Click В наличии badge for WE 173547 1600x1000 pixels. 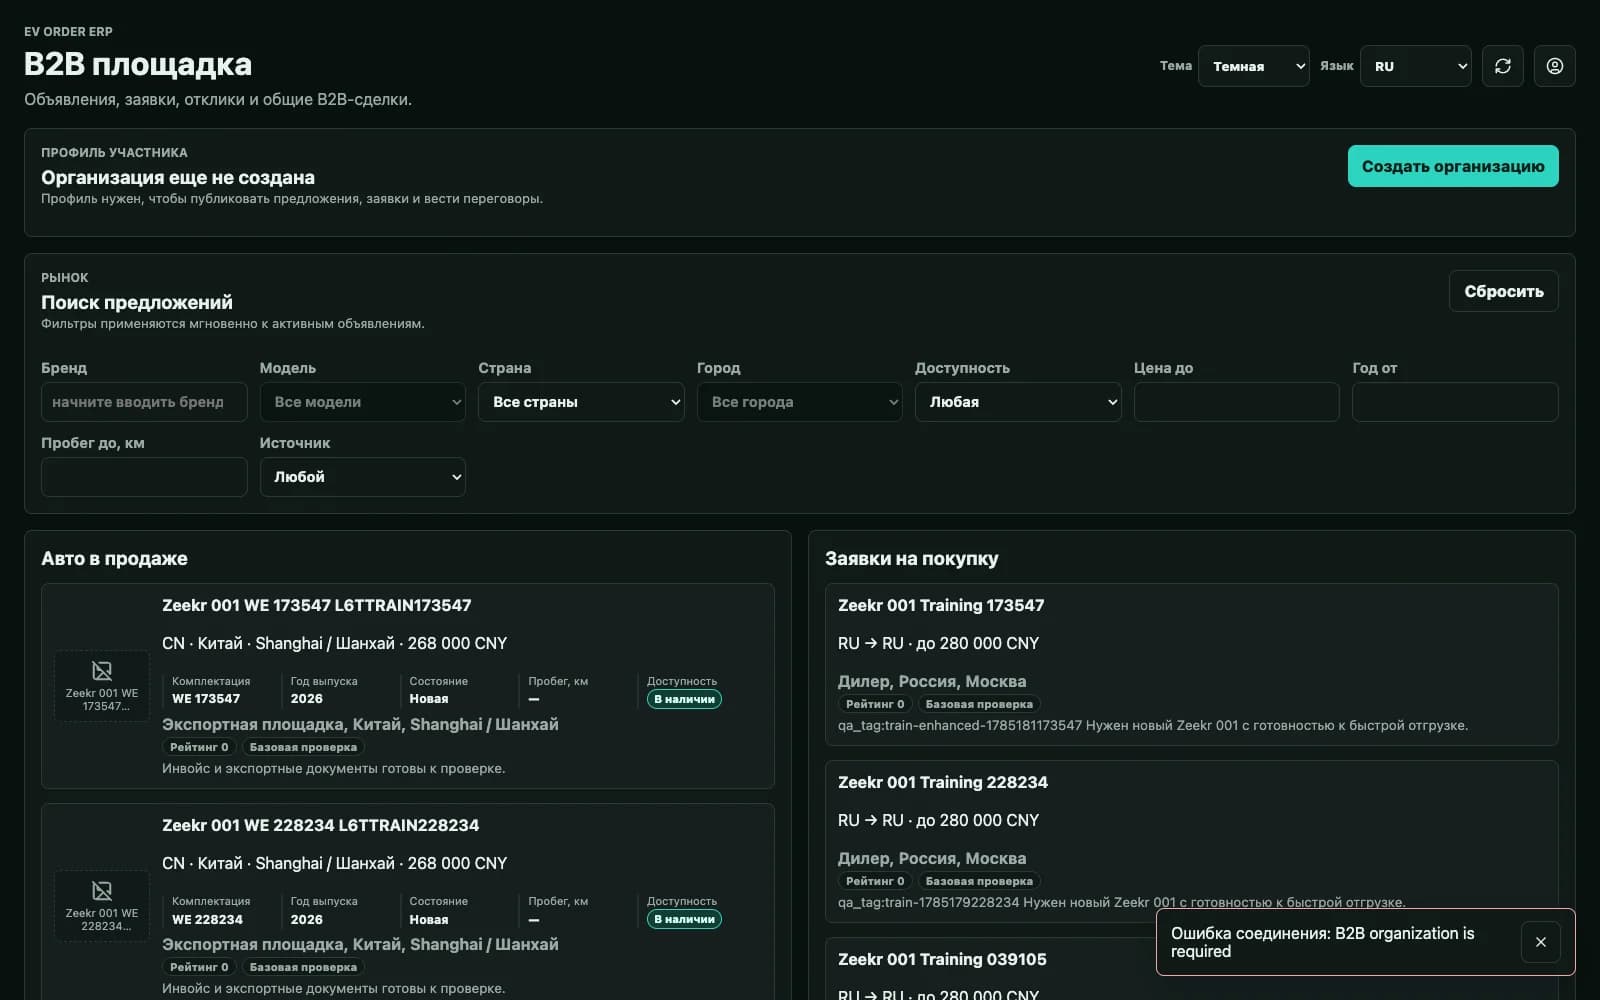coord(684,699)
